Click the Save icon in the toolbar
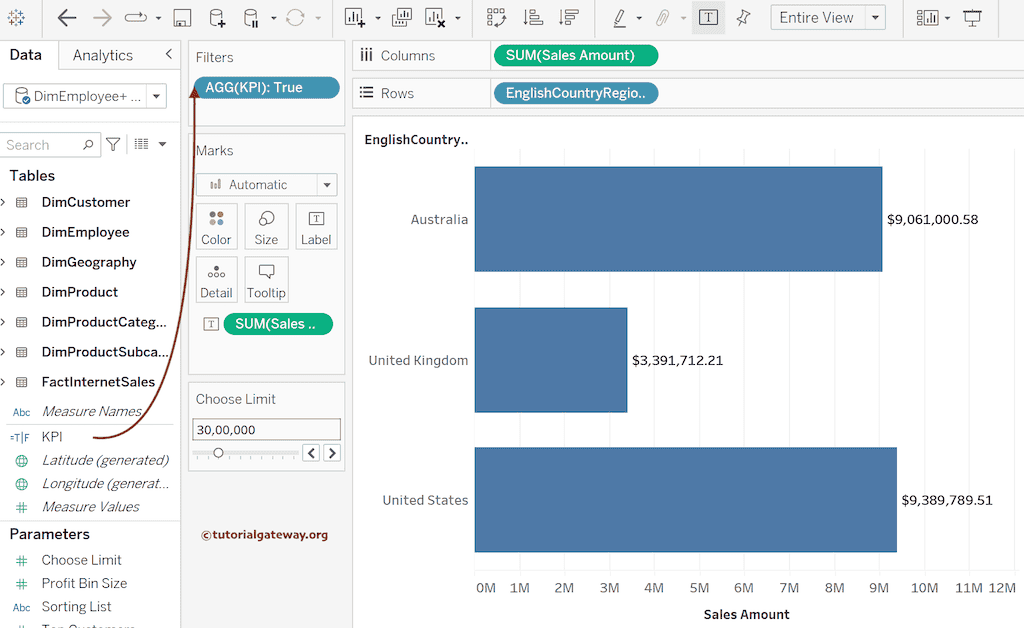The width and height of the screenshot is (1024, 628). pos(181,17)
